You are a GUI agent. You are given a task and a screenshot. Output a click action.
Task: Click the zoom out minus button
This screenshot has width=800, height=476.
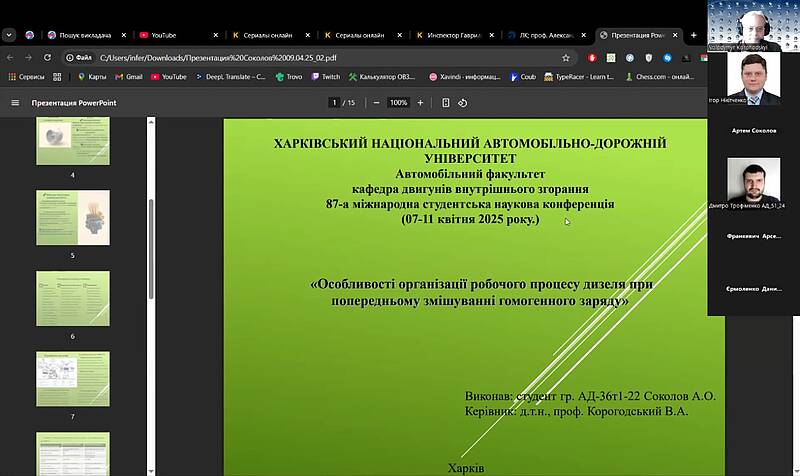click(x=376, y=103)
